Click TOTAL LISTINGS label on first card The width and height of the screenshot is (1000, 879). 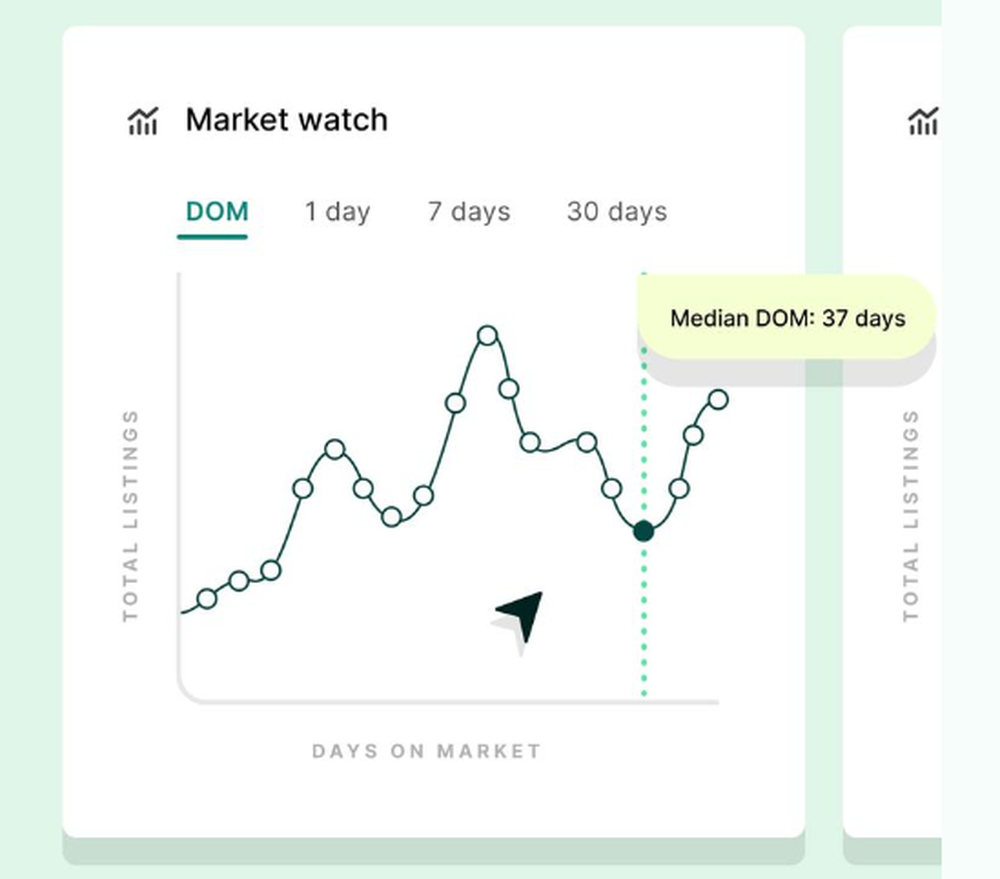(x=130, y=515)
